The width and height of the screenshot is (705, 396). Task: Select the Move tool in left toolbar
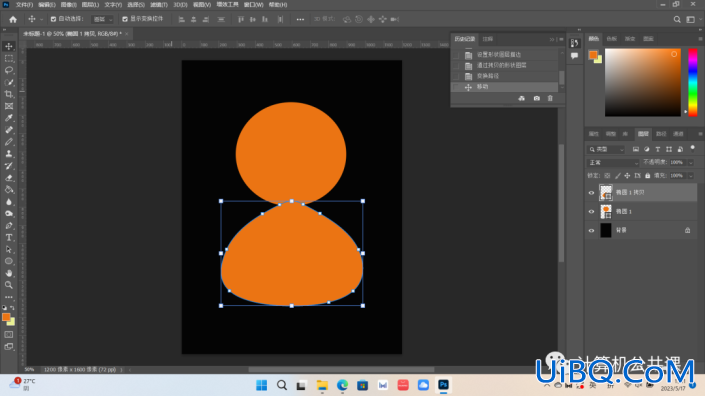(9, 46)
